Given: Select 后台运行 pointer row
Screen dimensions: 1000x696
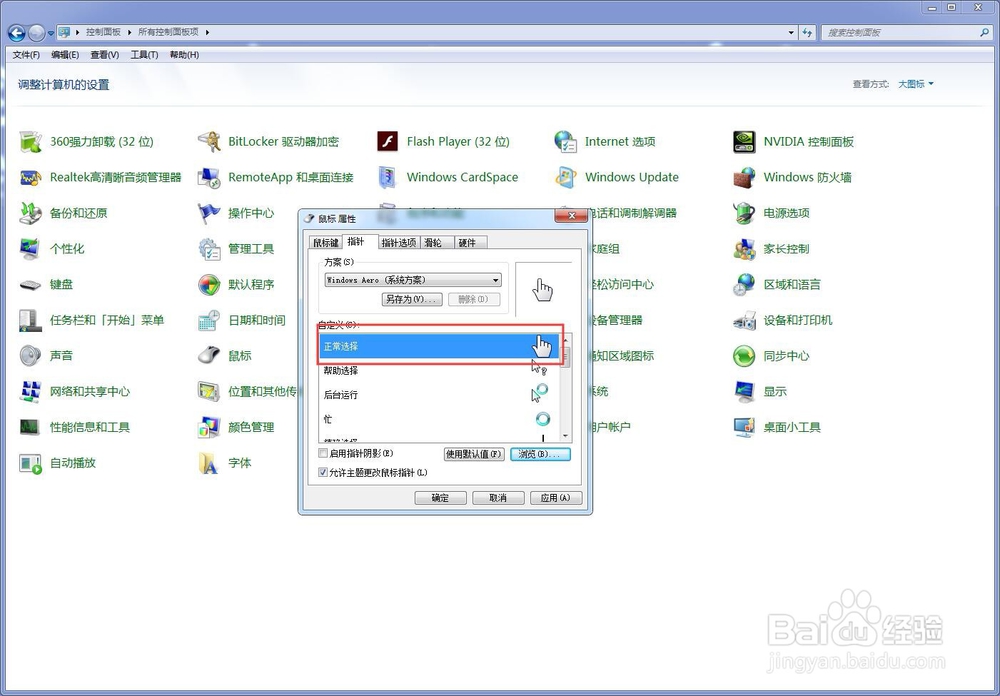Looking at the screenshot, I should pos(439,395).
